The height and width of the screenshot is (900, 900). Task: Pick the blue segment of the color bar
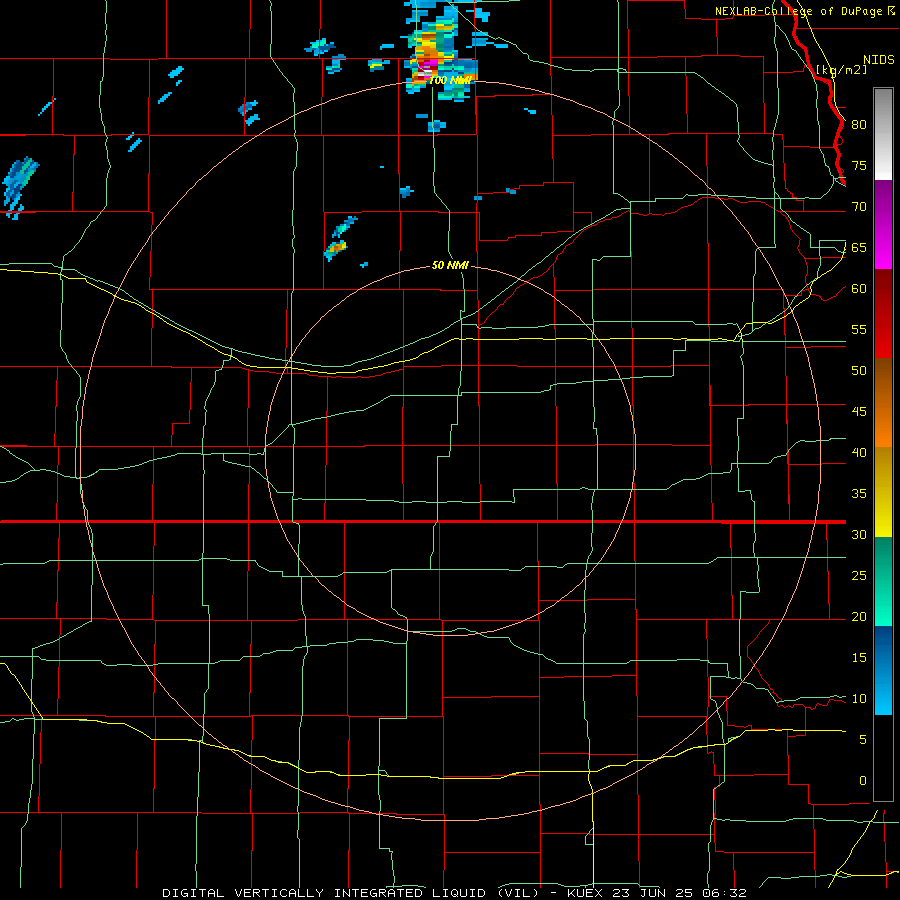tap(883, 670)
